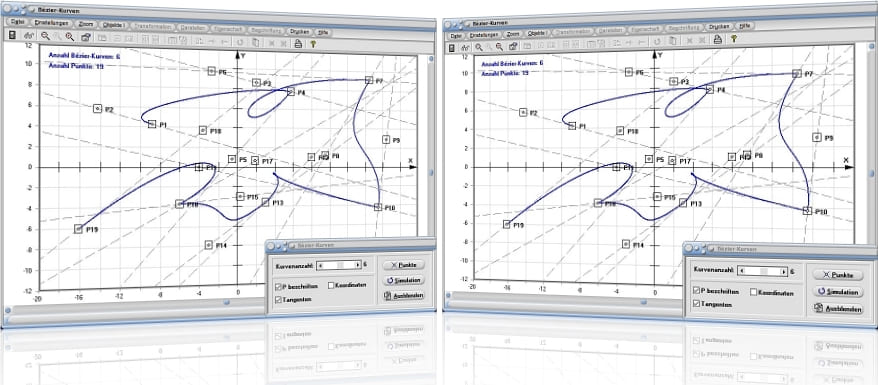The height and width of the screenshot is (385, 878).
Task: Toggle the 'Koordinaten' checkbox in the left panel
Action: 331,285
